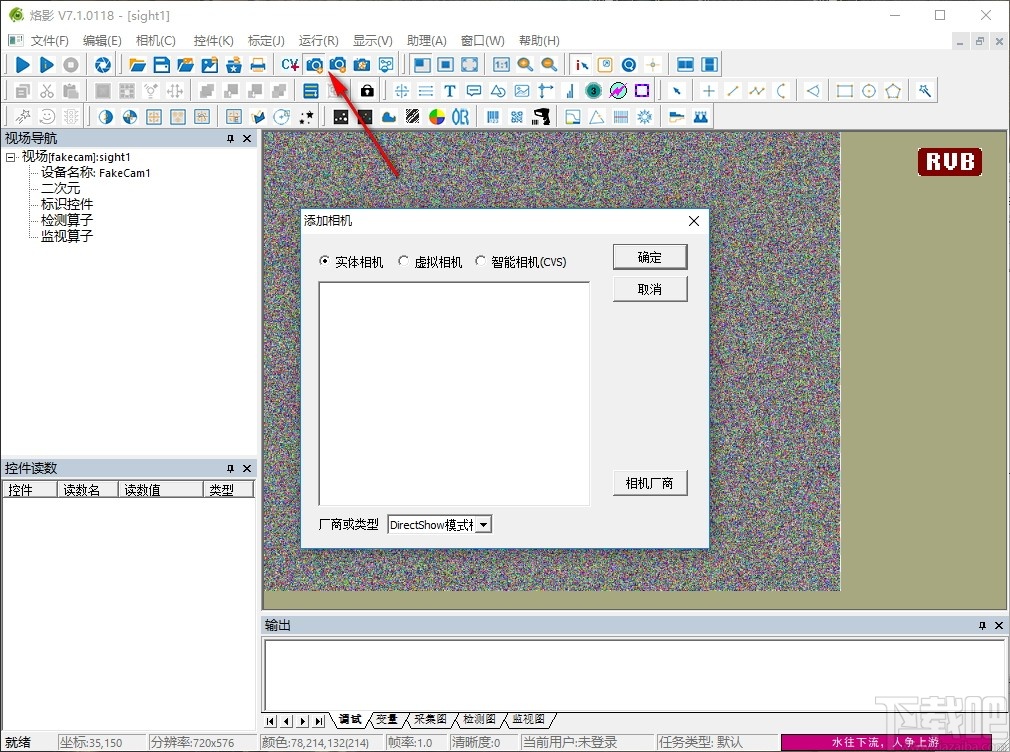Click the gray Stop icon in toolbar
This screenshot has height=752, width=1010.
tap(71, 64)
